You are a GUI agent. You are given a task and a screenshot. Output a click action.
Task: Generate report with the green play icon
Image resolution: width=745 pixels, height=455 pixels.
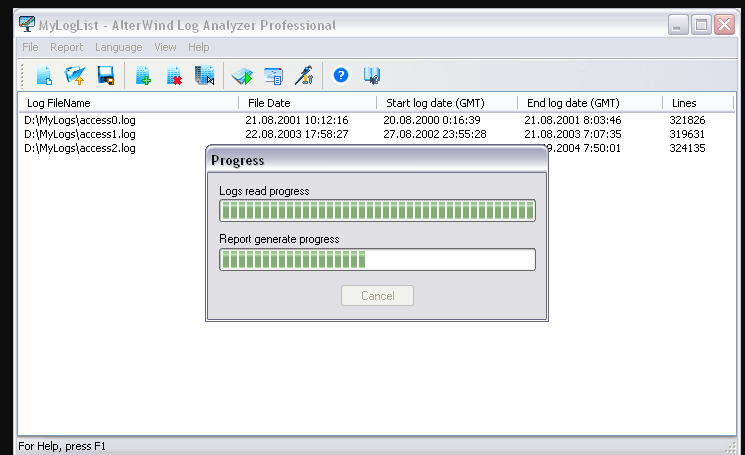tap(242, 76)
